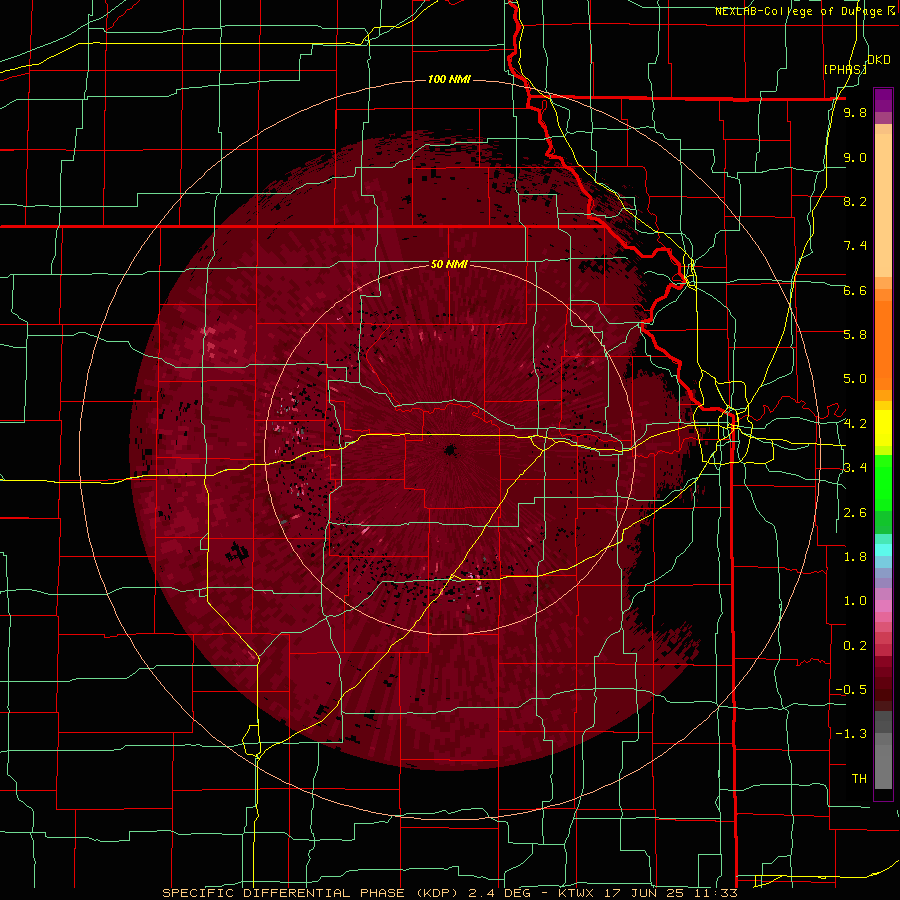Pick the bright yellow segment of the color bar

click(883, 428)
